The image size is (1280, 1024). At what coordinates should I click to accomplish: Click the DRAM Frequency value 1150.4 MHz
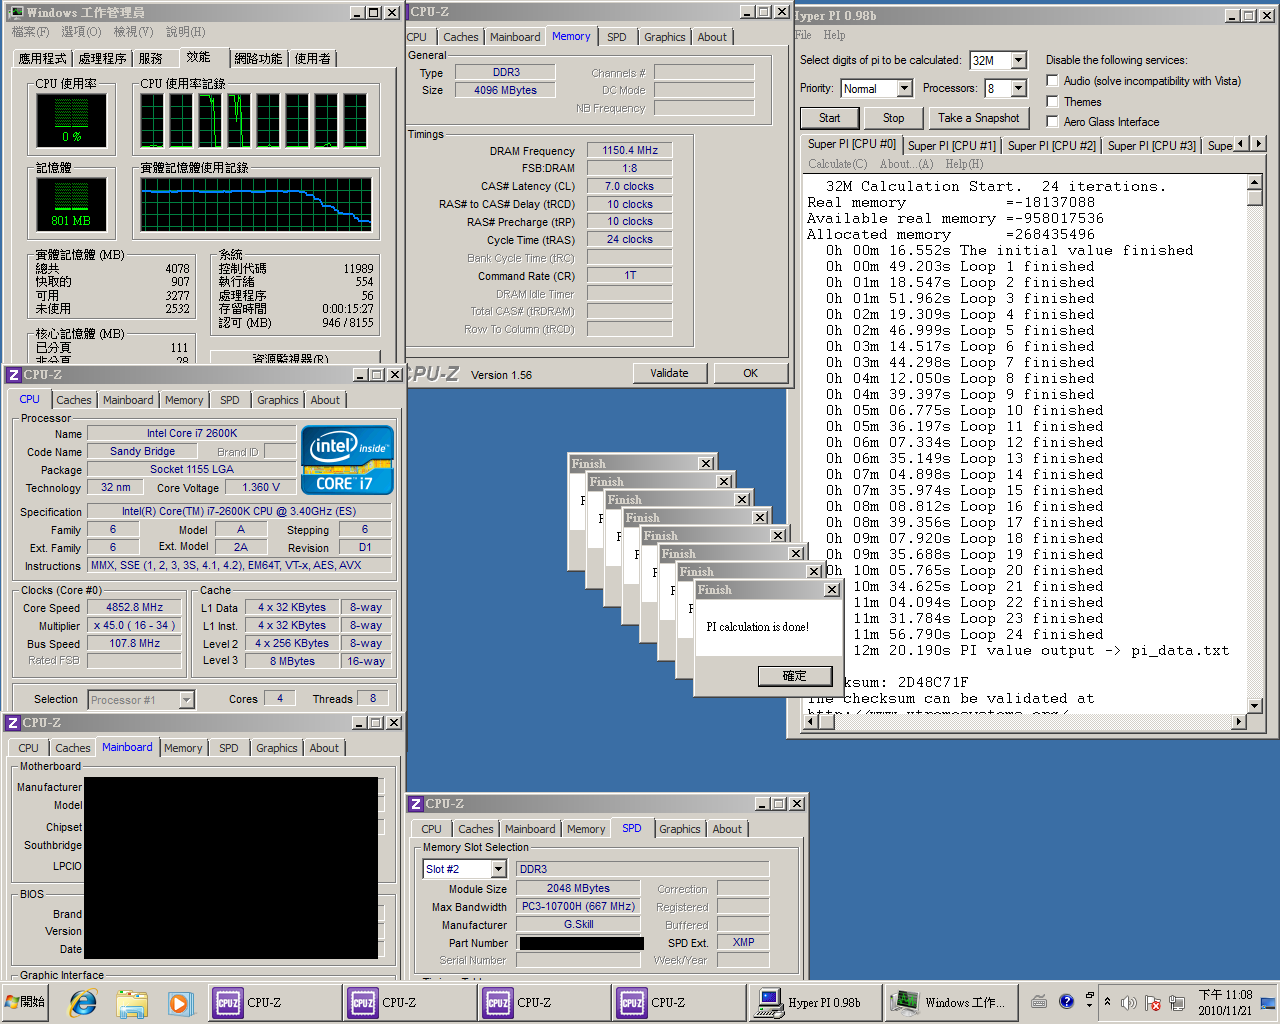630,151
